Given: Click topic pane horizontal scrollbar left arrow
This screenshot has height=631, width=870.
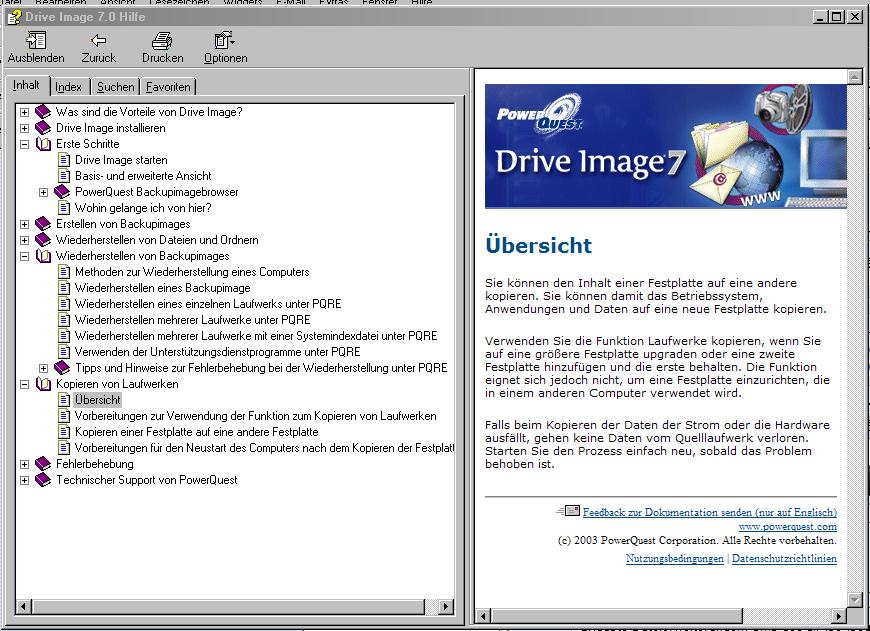Looking at the screenshot, I should pyautogui.click(x=484, y=616).
